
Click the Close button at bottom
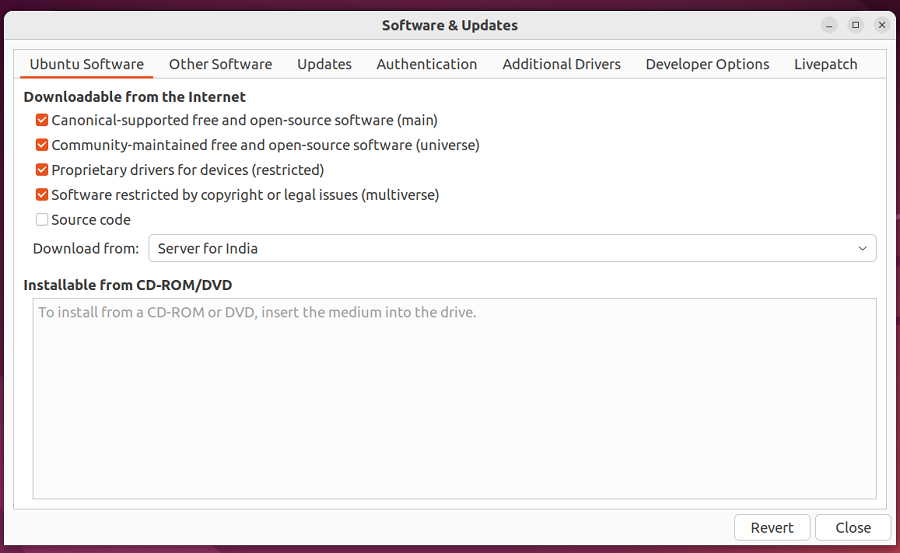853,527
